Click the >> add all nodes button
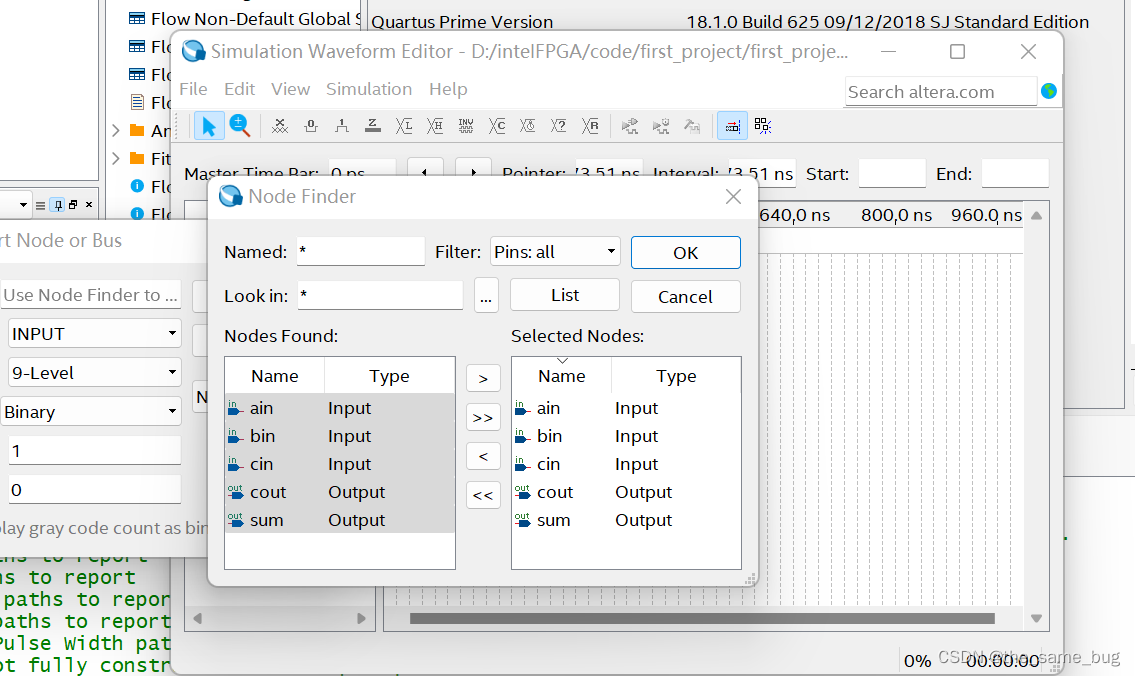The width and height of the screenshot is (1135, 676). coord(483,418)
